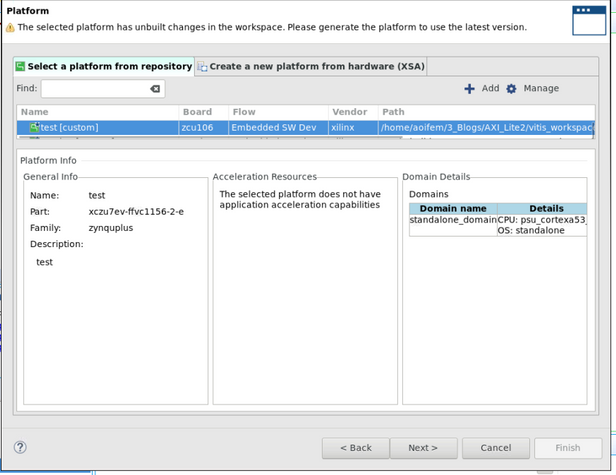The height and width of the screenshot is (475, 616).
Task: Switch to Select a platform from repository tab
Action: pyautogui.click(x=103, y=66)
